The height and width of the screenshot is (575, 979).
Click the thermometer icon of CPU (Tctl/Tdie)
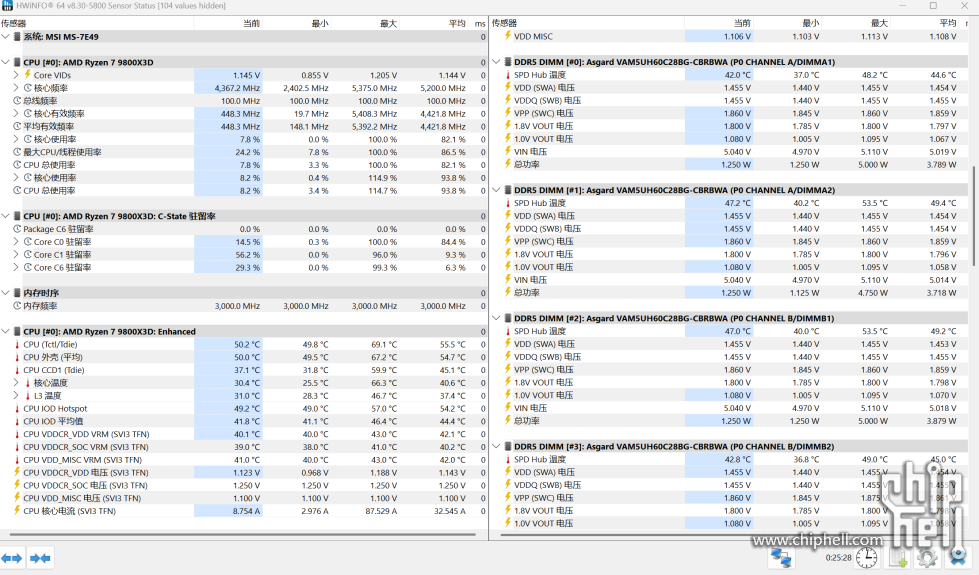17,345
